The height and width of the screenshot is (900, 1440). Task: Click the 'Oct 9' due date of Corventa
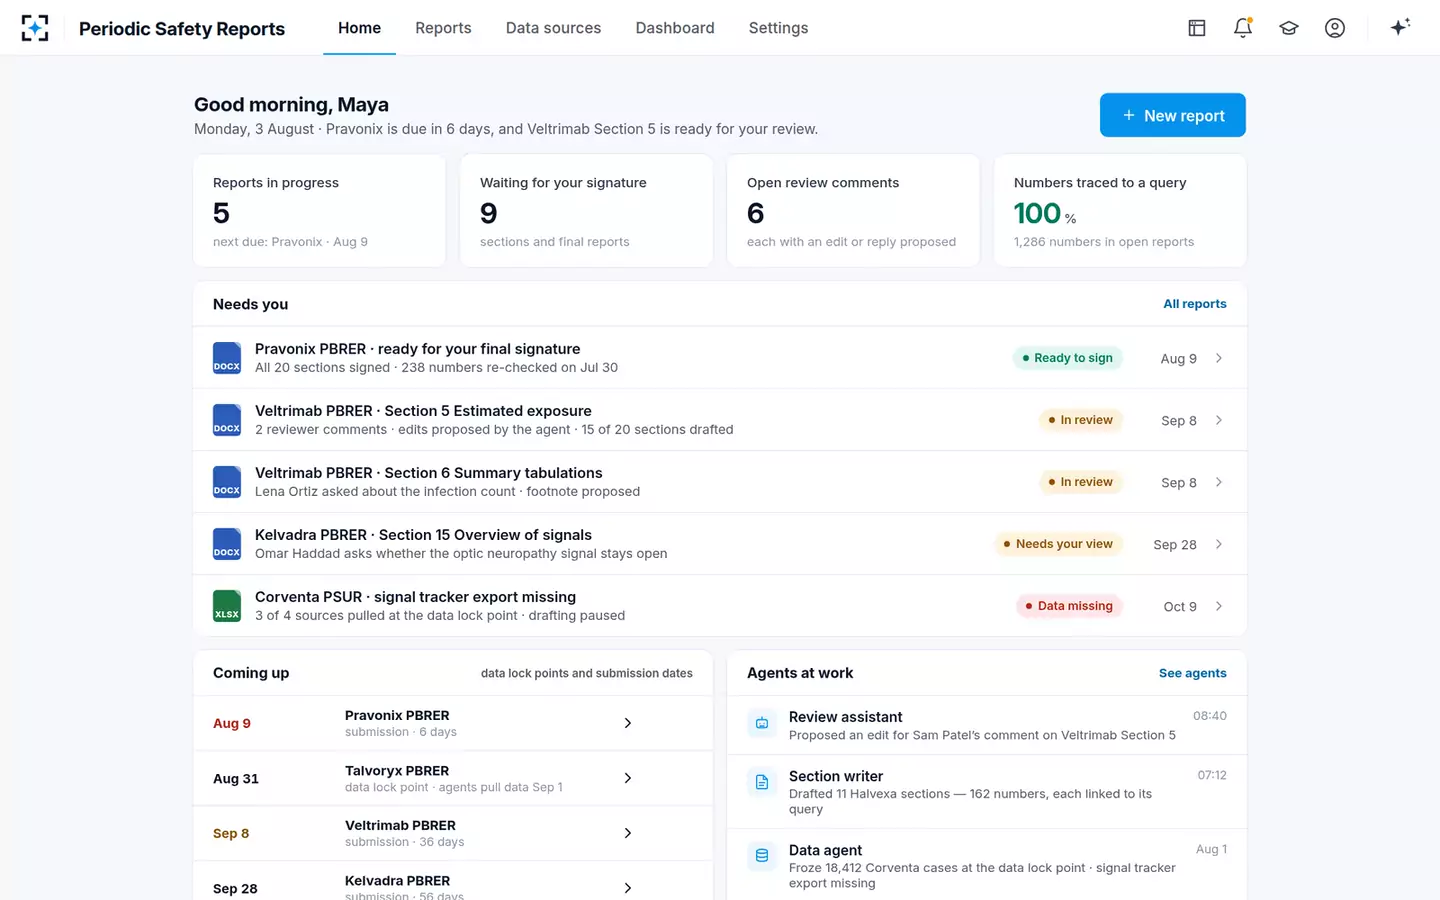[x=1180, y=607]
